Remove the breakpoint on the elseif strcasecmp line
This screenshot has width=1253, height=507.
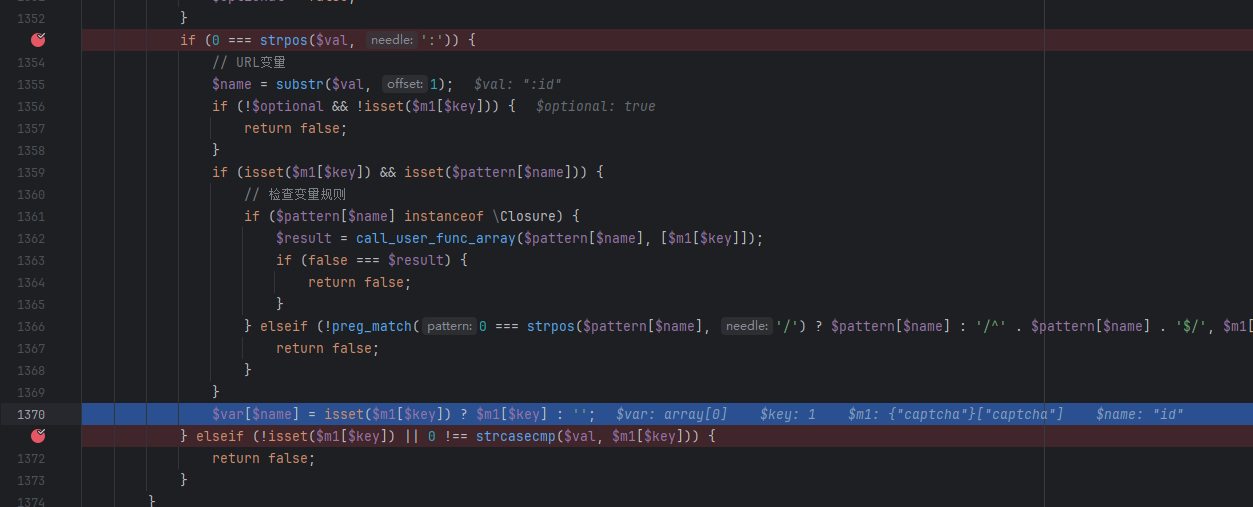click(x=38, y=436)
